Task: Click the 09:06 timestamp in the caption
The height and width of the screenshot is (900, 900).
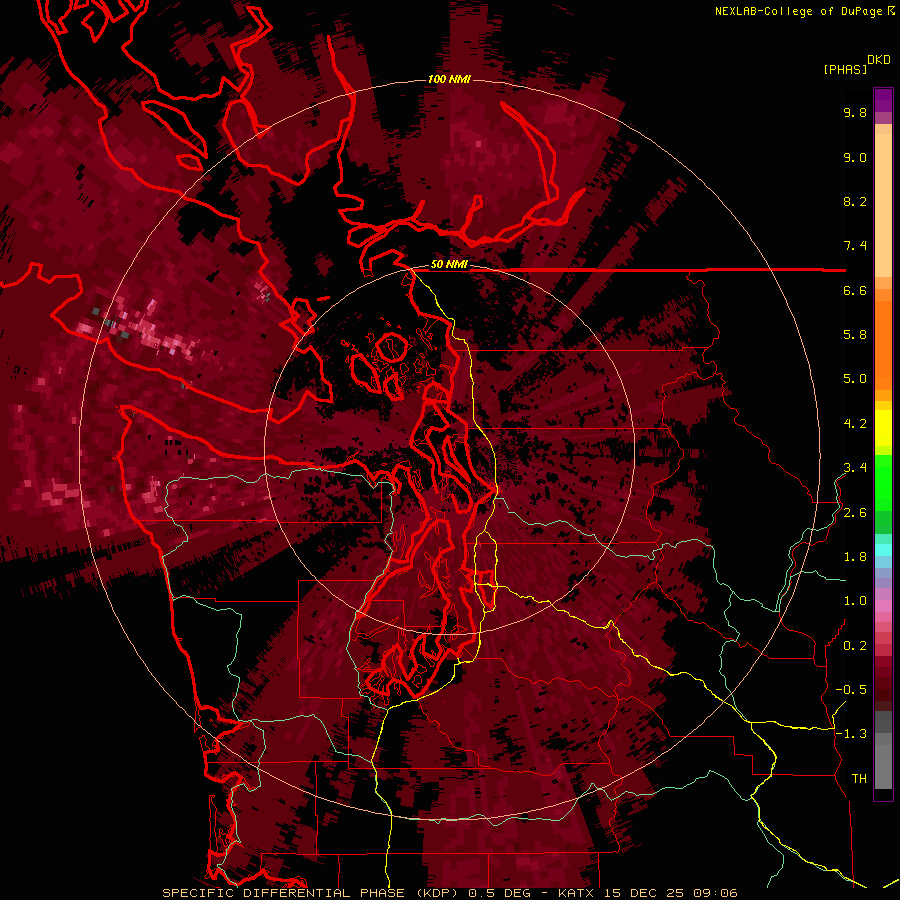Action: pyautogui.click(x=716, y=893)
